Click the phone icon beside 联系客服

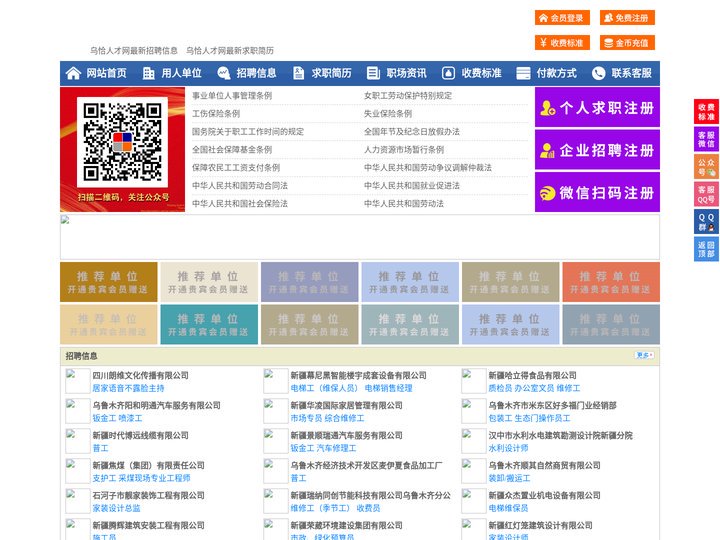tap(598, 73)
